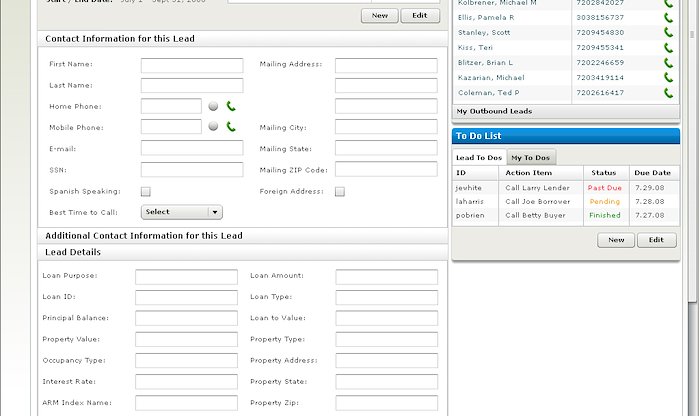Click the Property Zip input field
Image resolution: width=700 pixels, height=416 pixels.
[387, 403]
